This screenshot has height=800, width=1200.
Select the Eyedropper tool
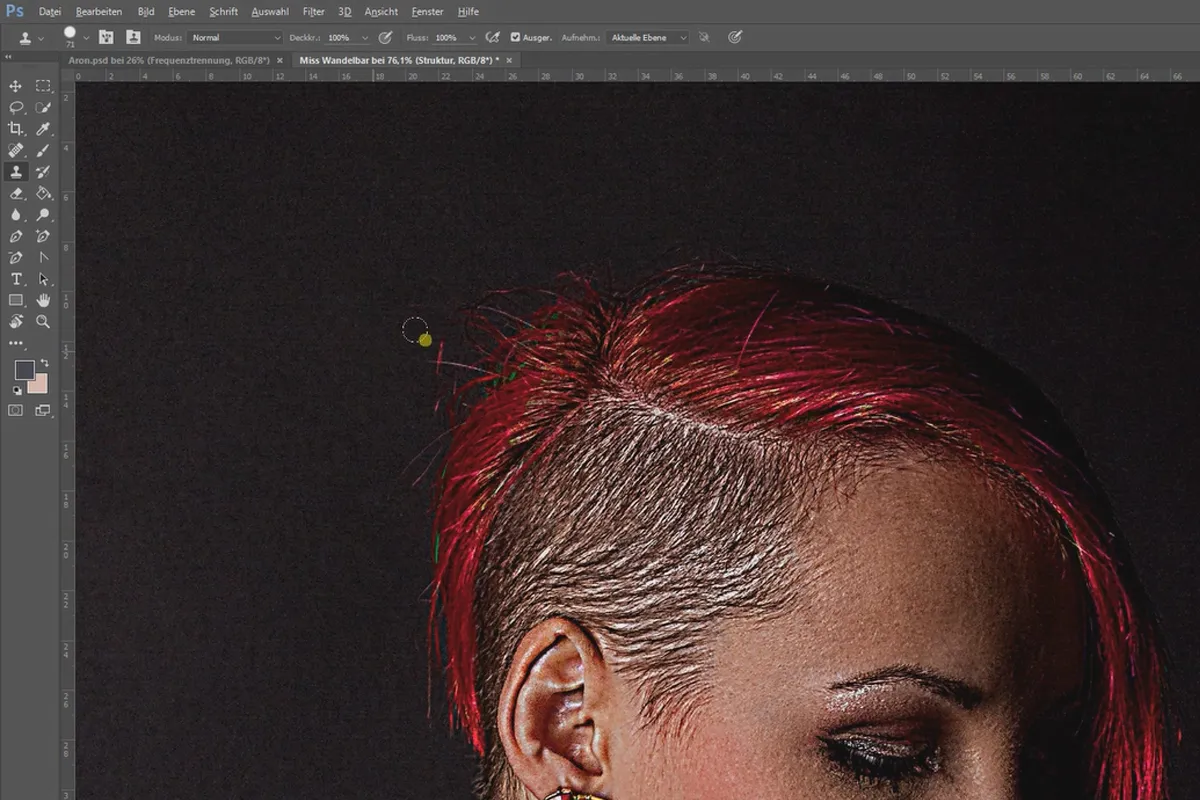coord(43,129)
